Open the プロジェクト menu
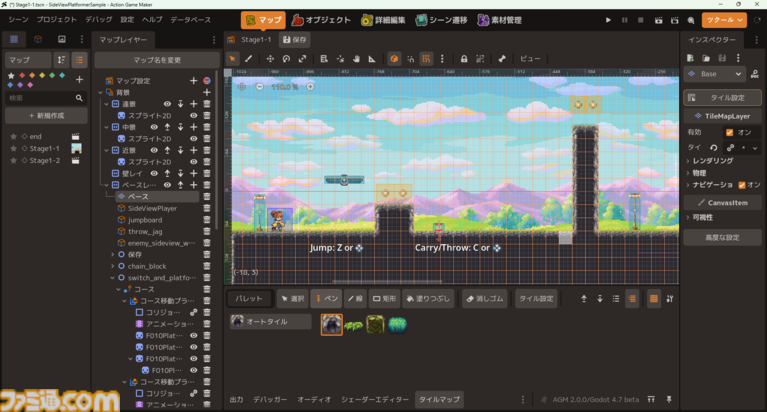Viewport: 767px width, 412px height. [x=57, y=20]
